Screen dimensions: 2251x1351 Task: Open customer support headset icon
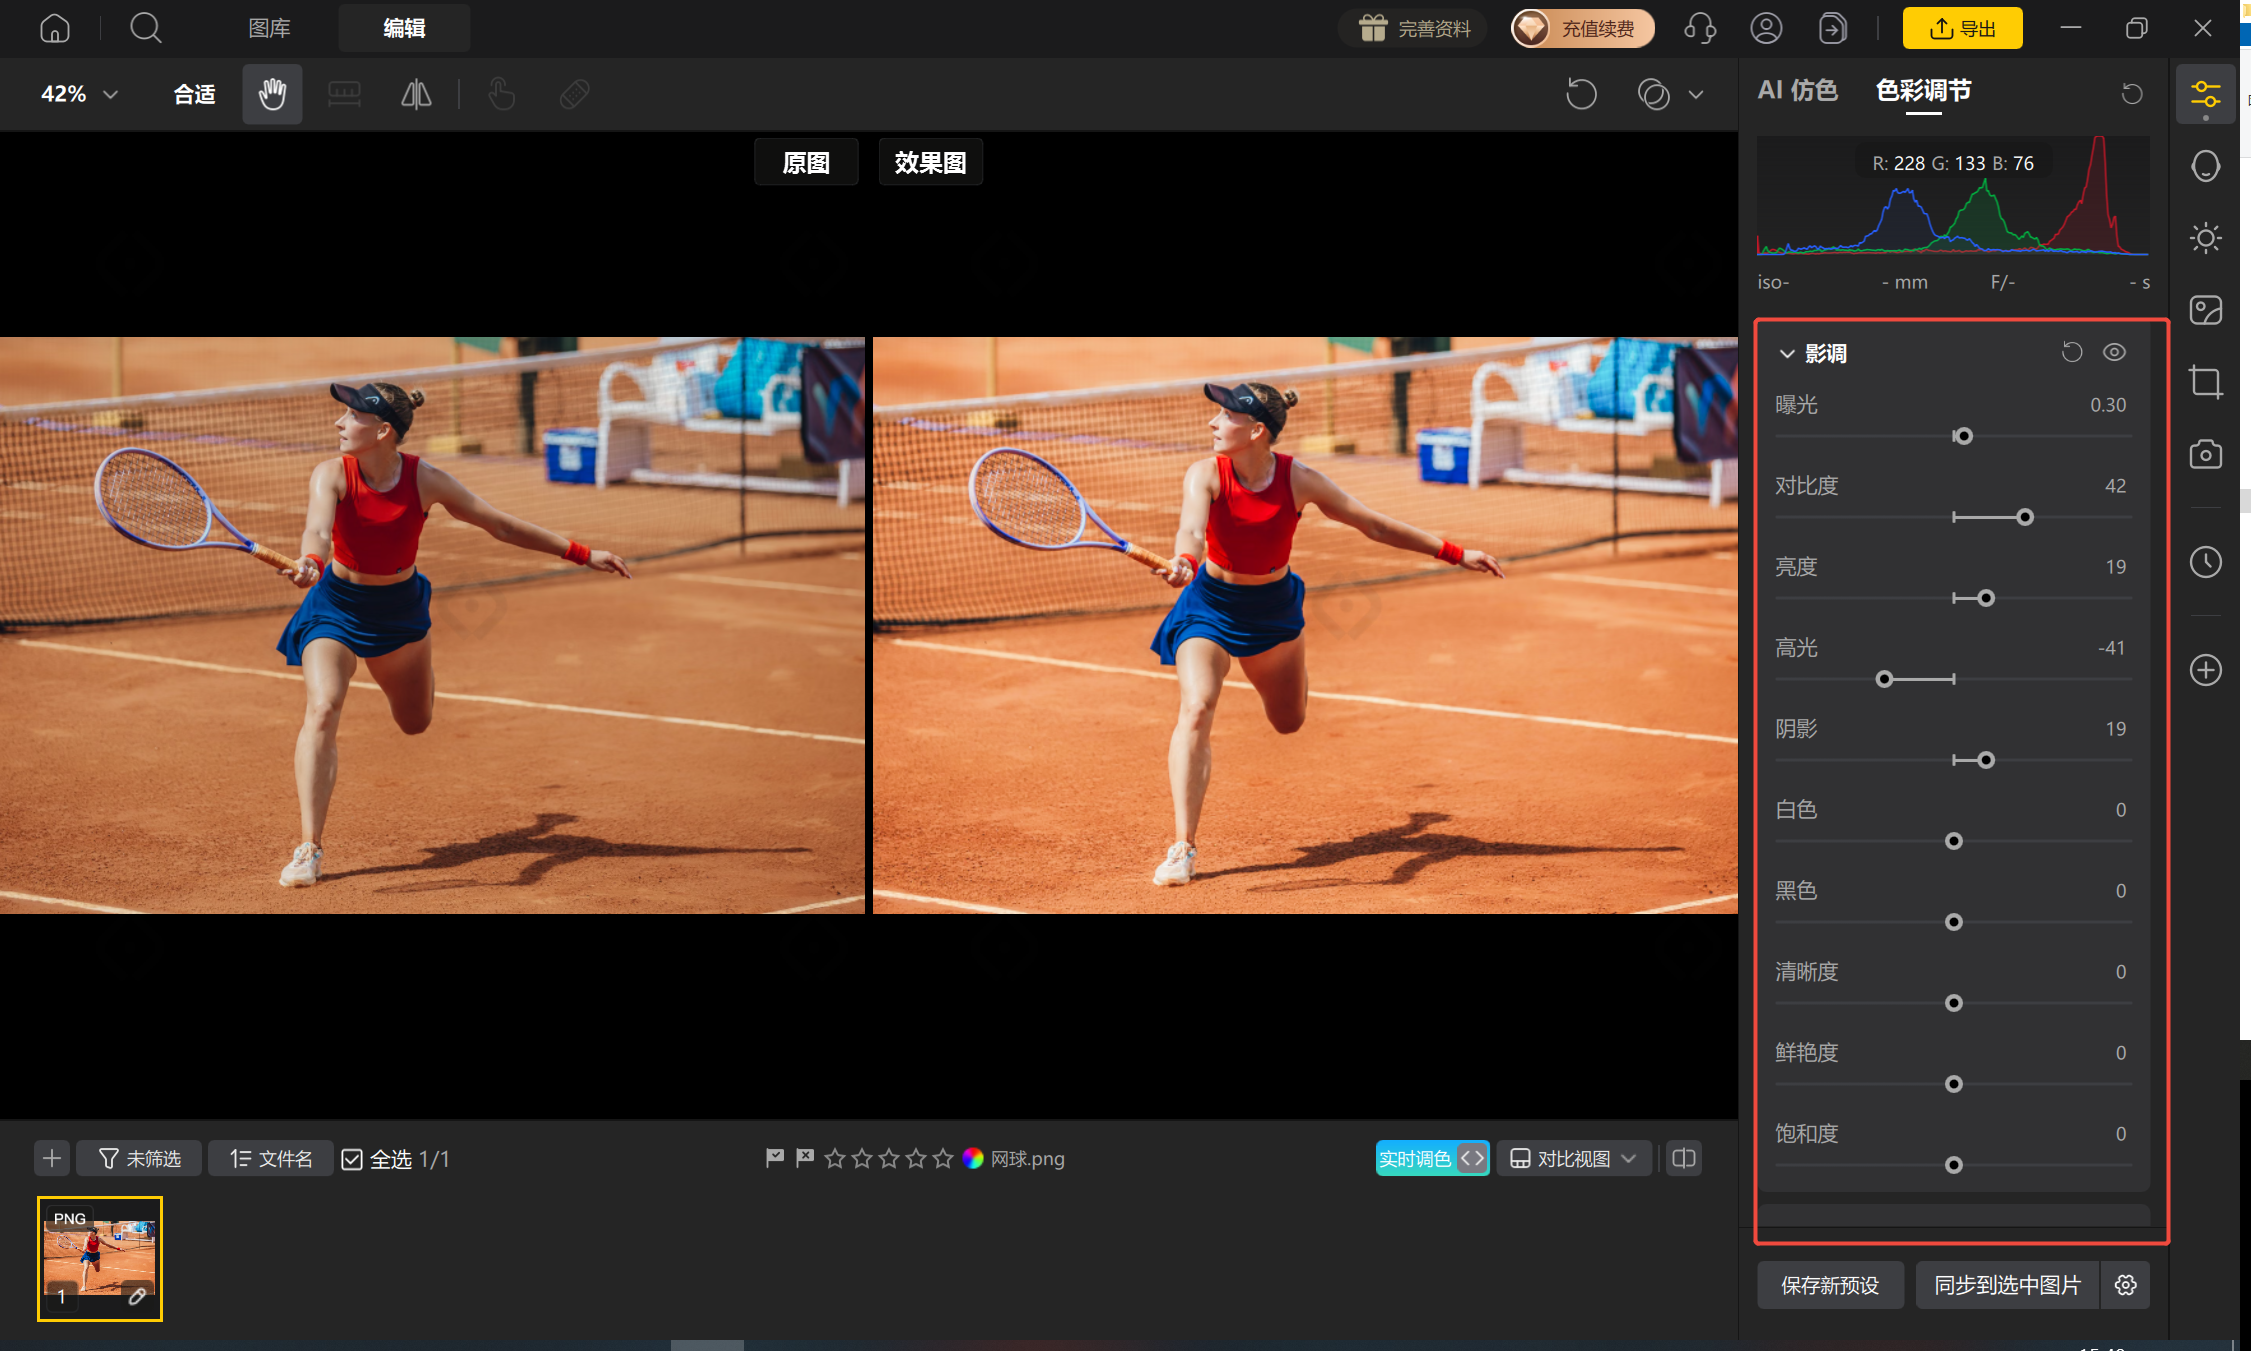[x=1700, y=28]
